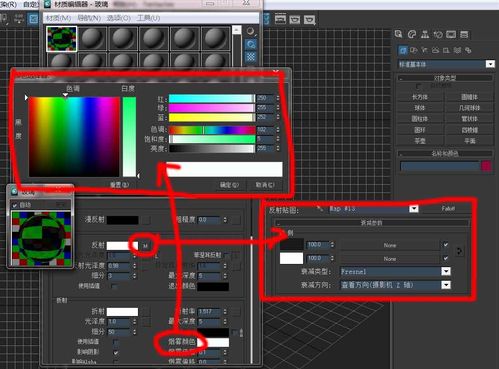499x369 pixels.
Task: Toggle the Backlight icon in material editor
Action: (x=251, y=44)
